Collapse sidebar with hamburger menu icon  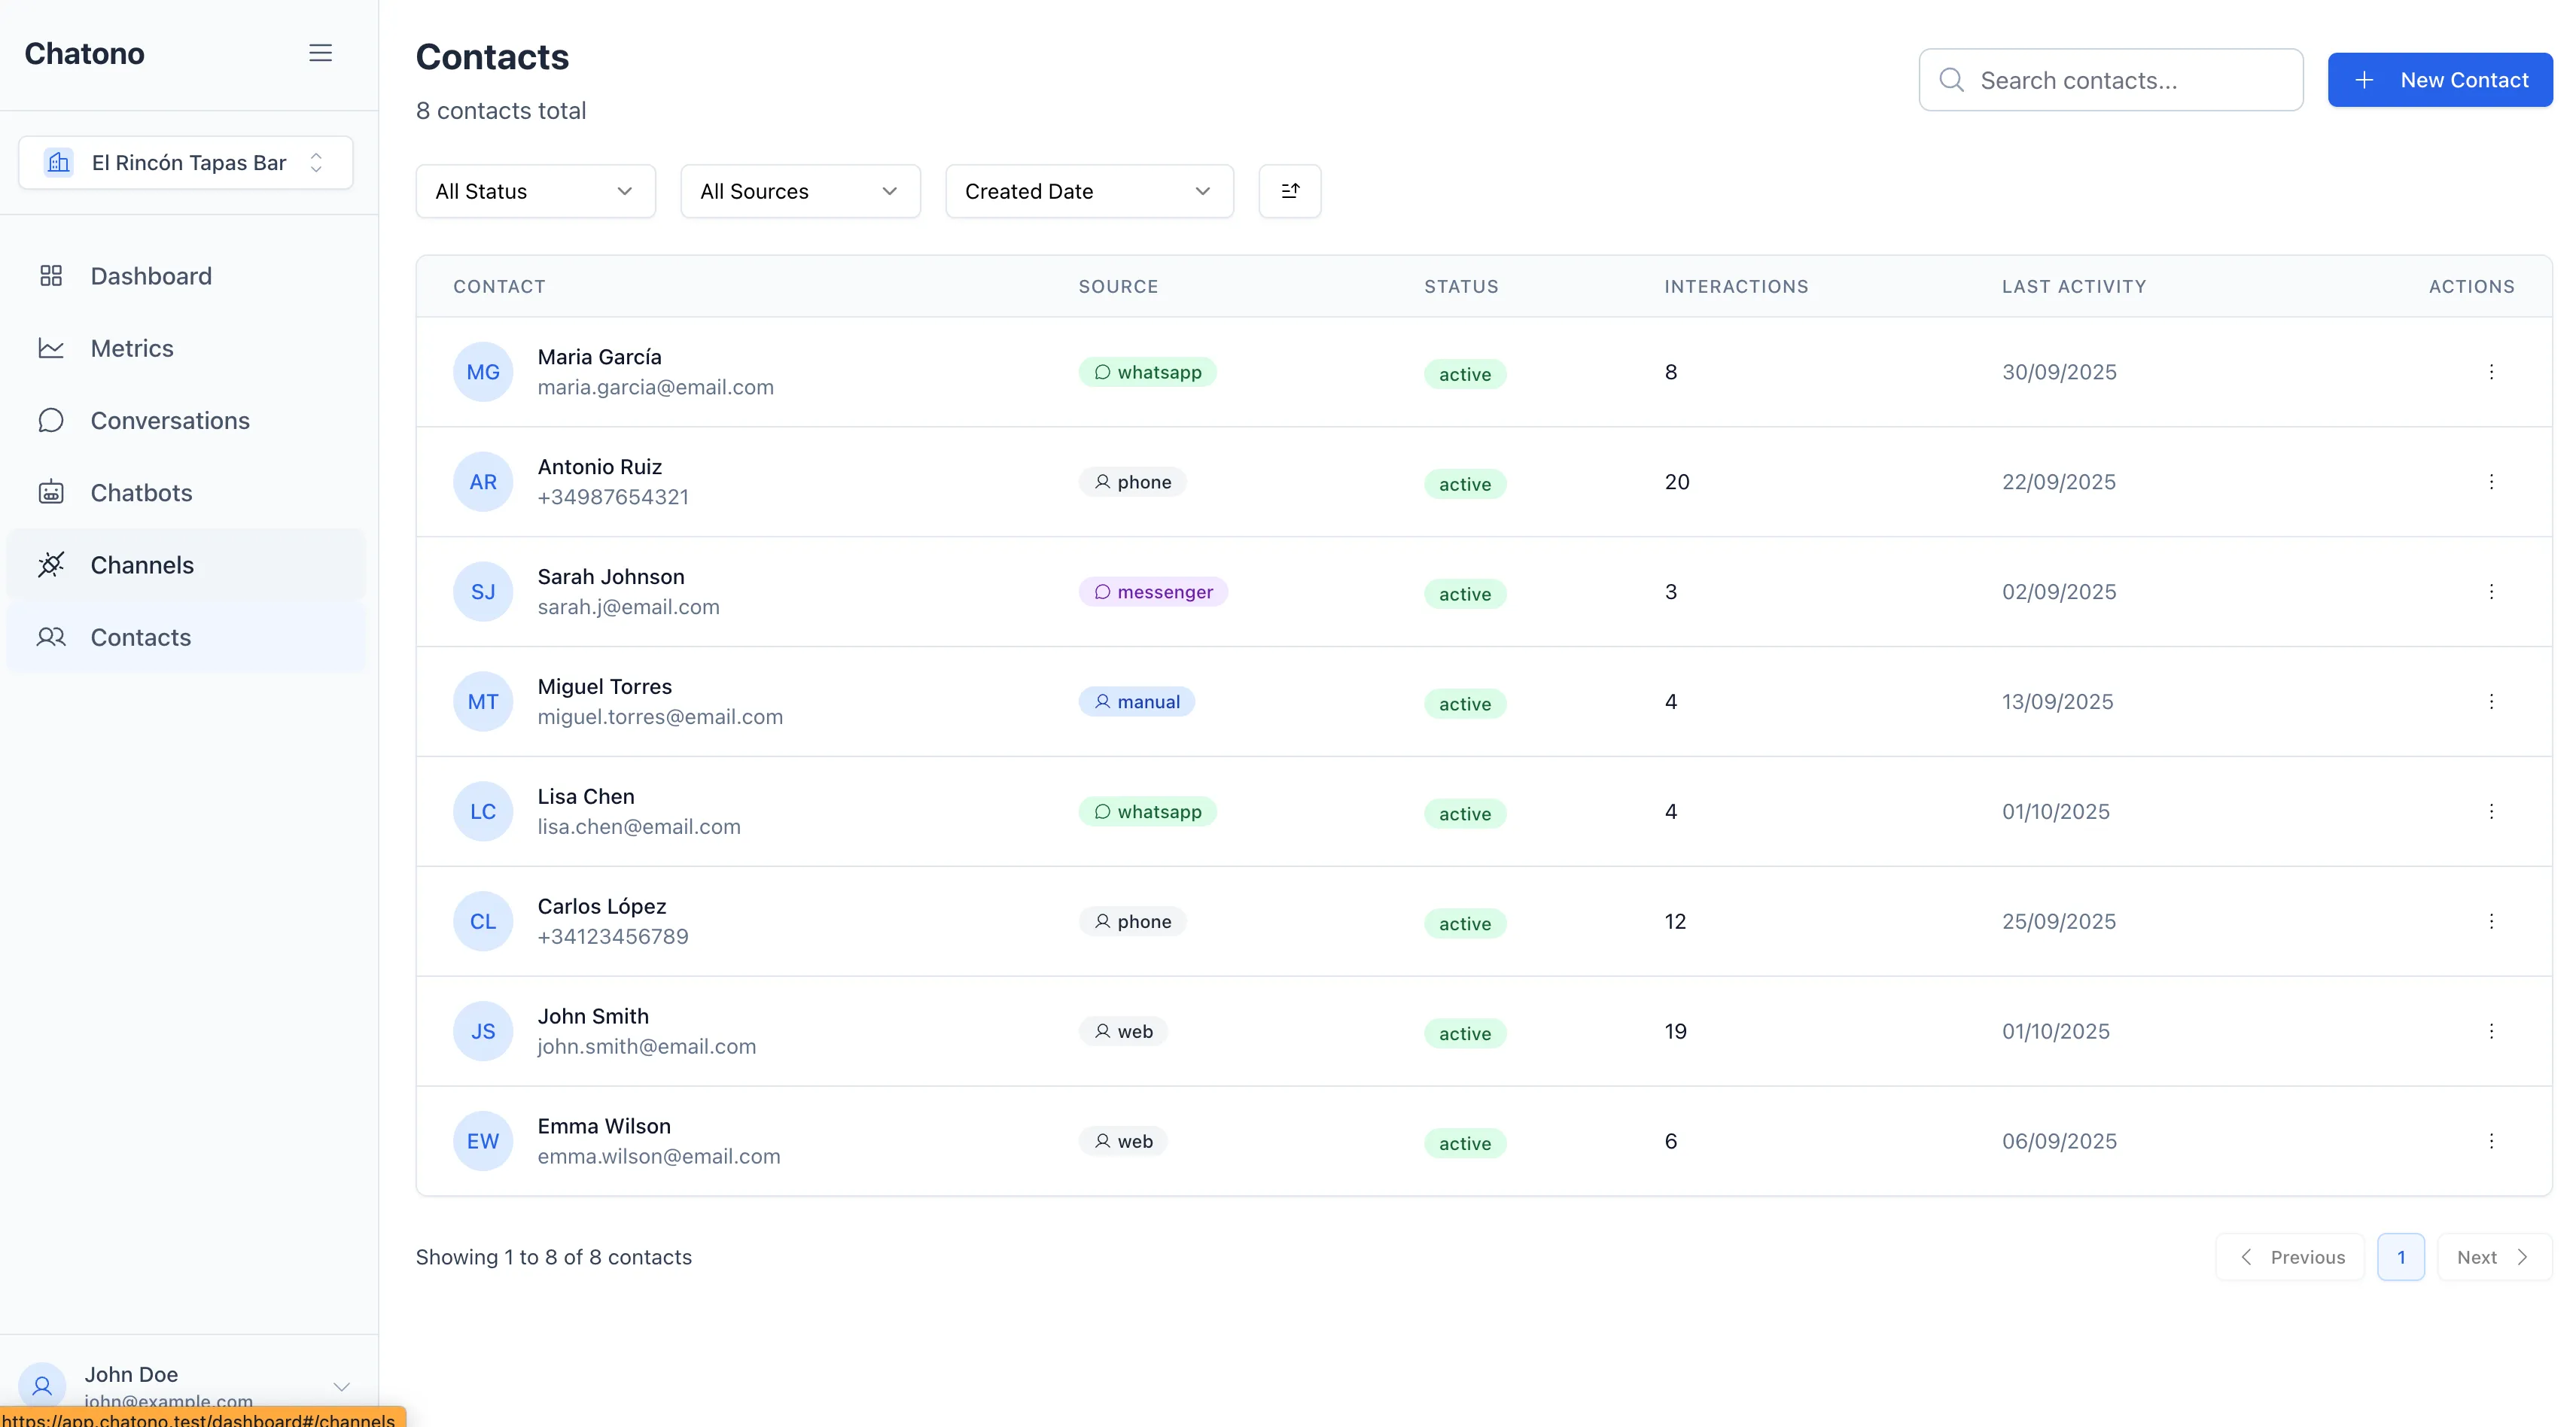tap(320, 53)
